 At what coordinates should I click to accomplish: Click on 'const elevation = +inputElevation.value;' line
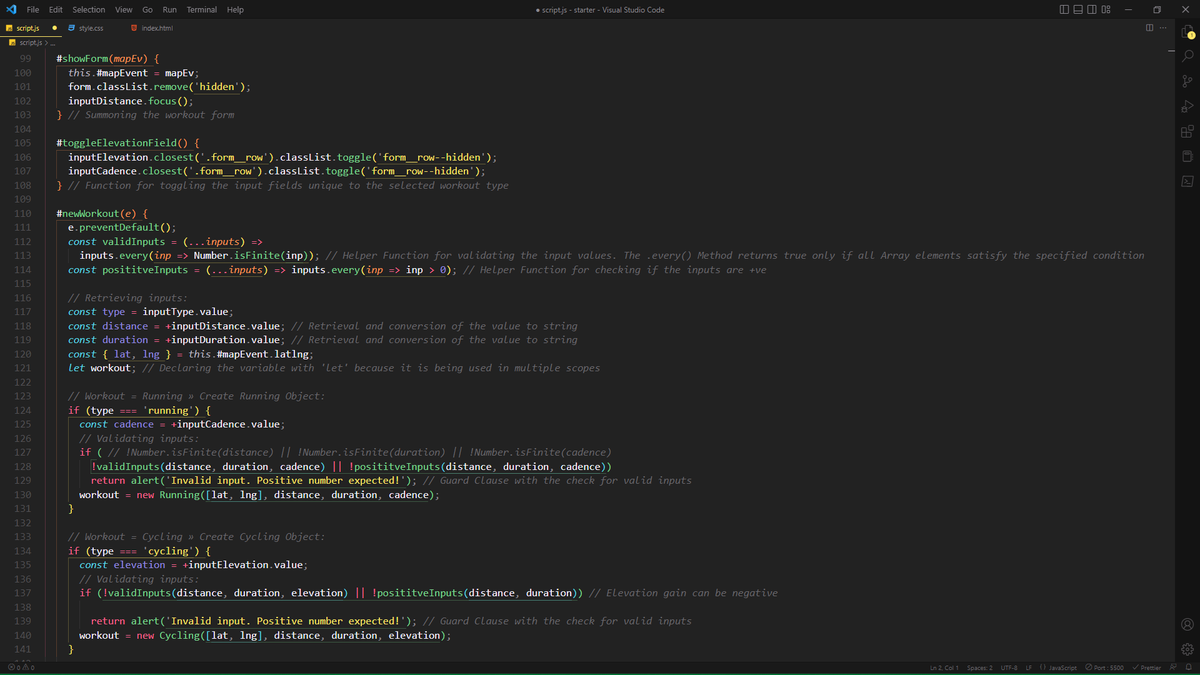pyautogui.click(x=194, y=565)
